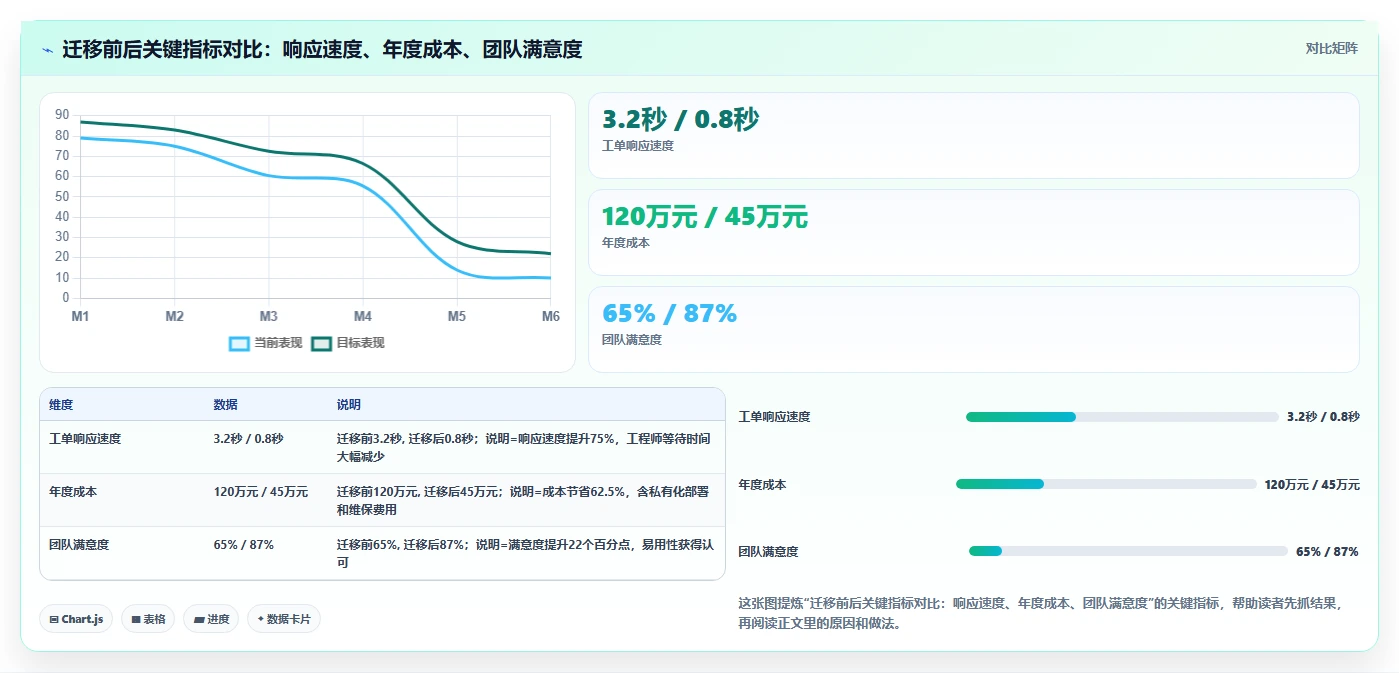Open the 120万元 / 45万元 metric card

click(x=974, y=232)
